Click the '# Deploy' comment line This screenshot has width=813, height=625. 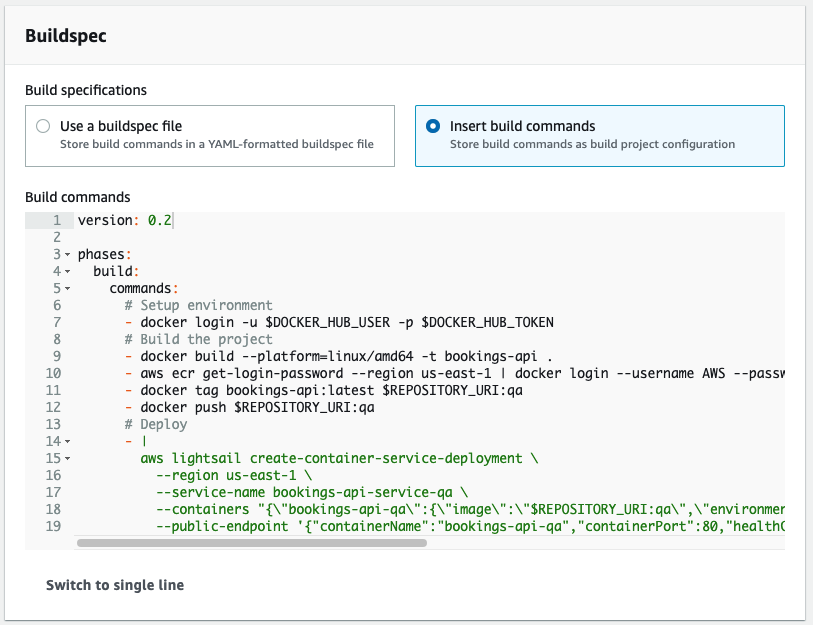click(156, 425)
